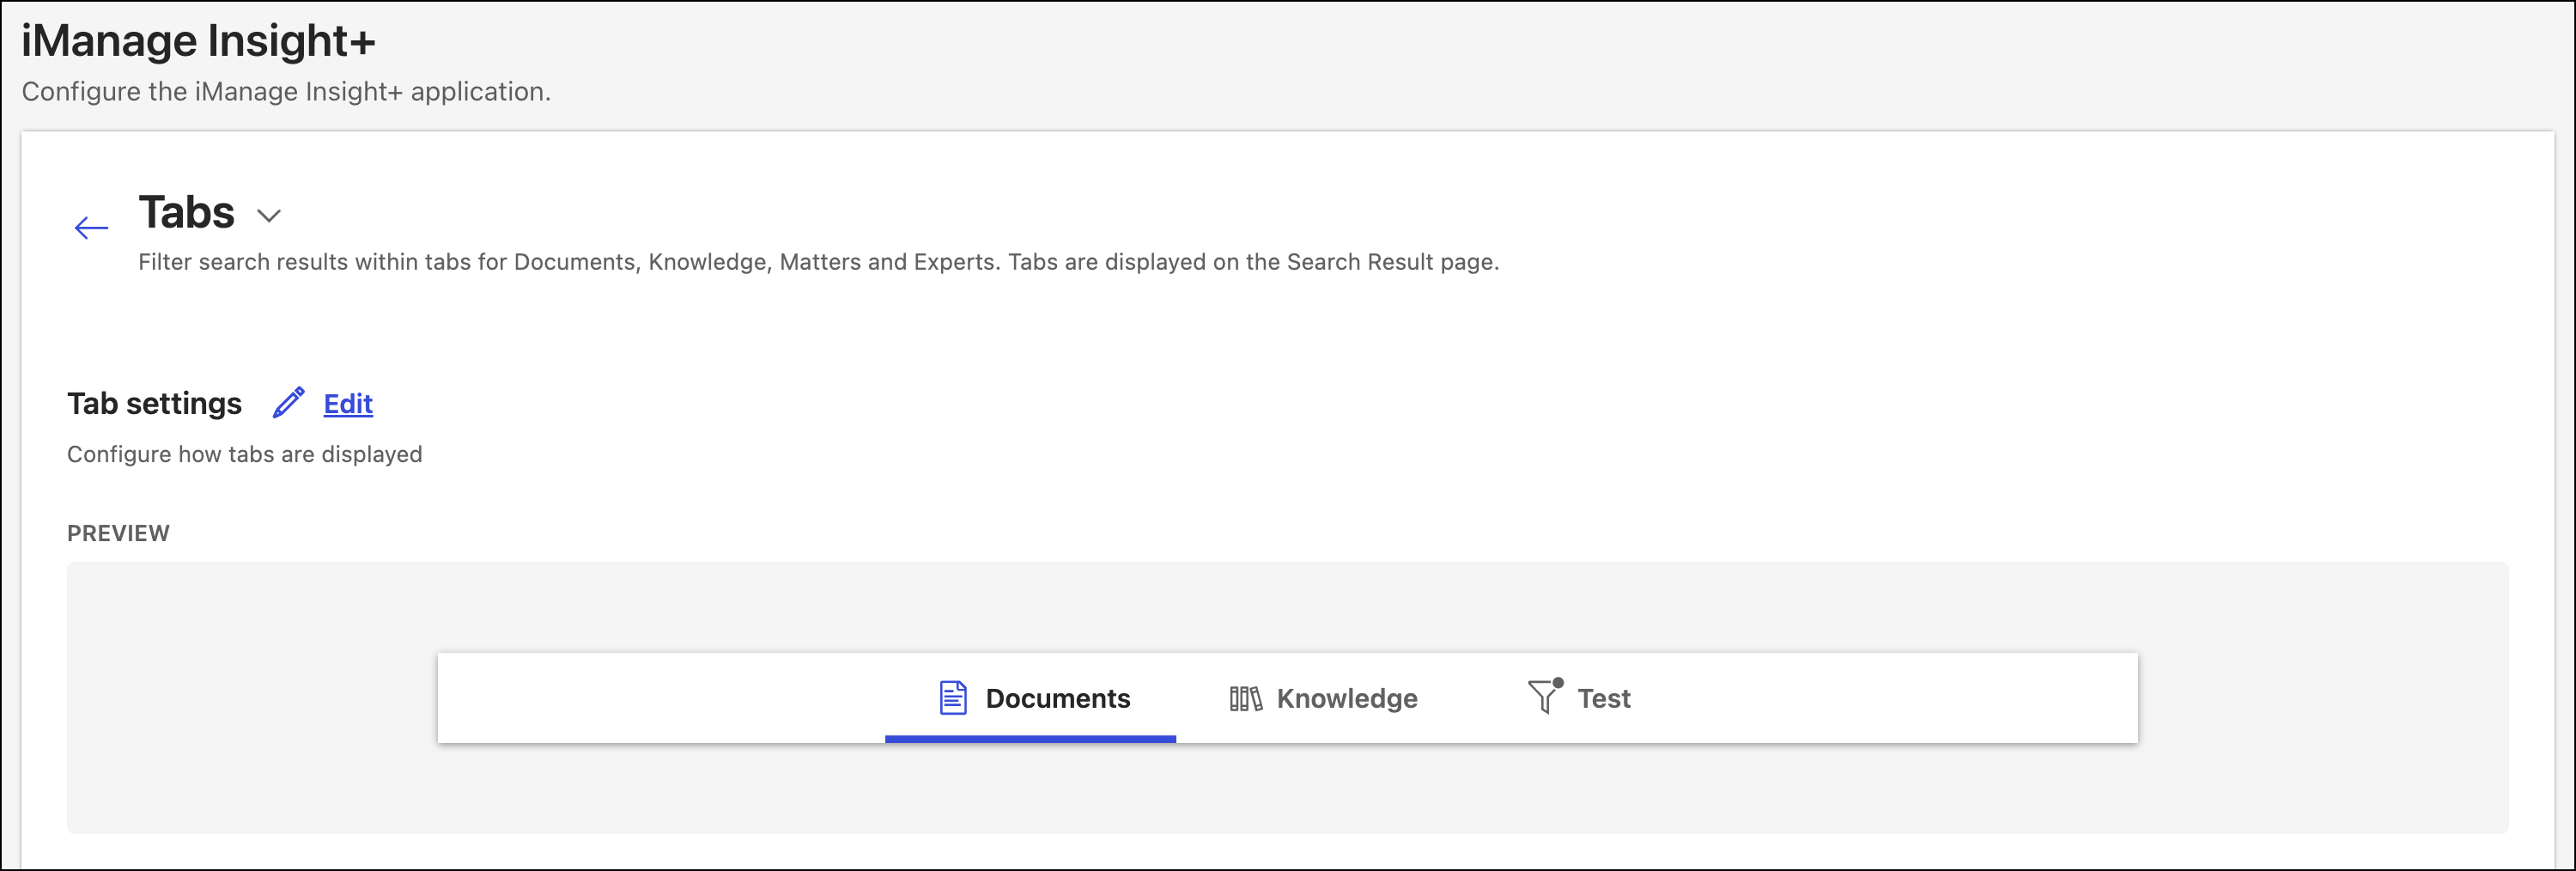Expand the Tabs chevron dropdown
The width and height of the screenshot is (2576, 871).
coord(269,216)
